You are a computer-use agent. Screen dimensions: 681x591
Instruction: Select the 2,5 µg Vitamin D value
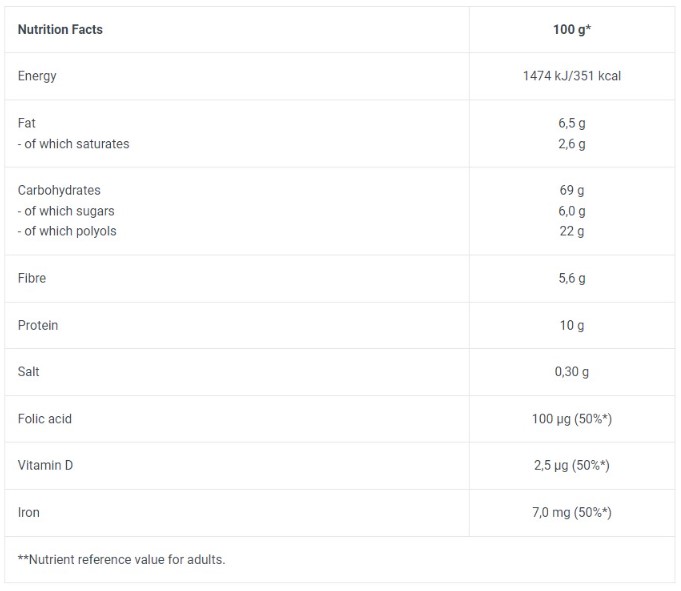point(571,466)
